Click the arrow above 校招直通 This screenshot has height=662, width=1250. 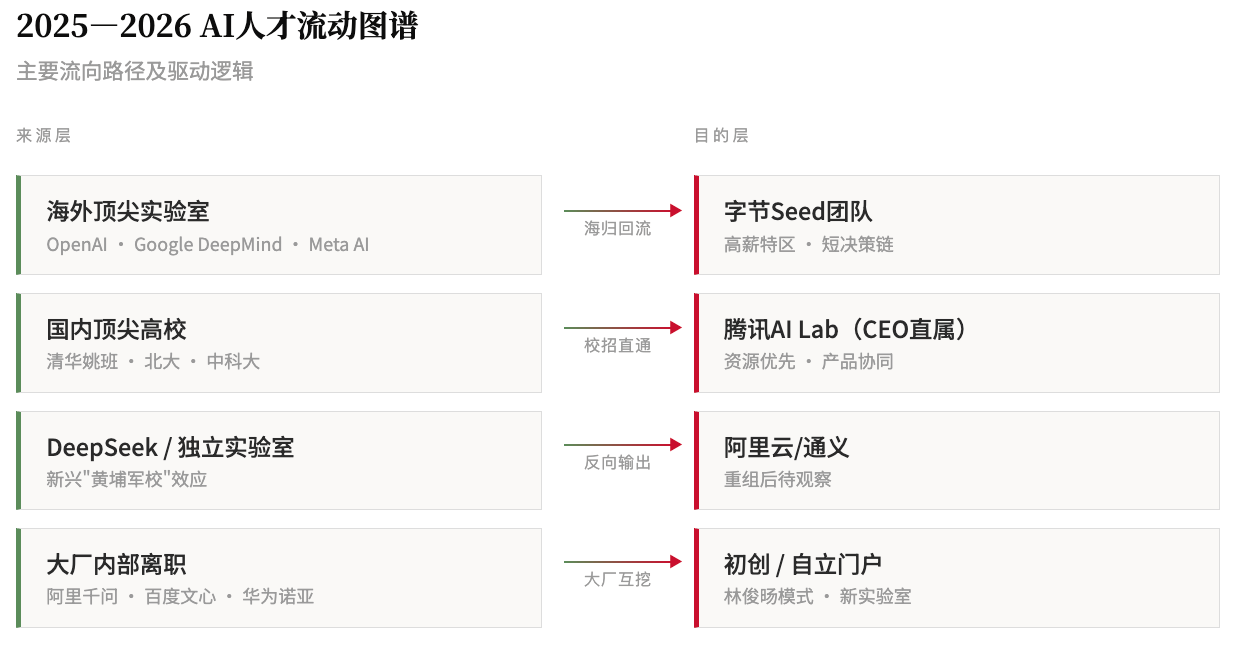622,328
